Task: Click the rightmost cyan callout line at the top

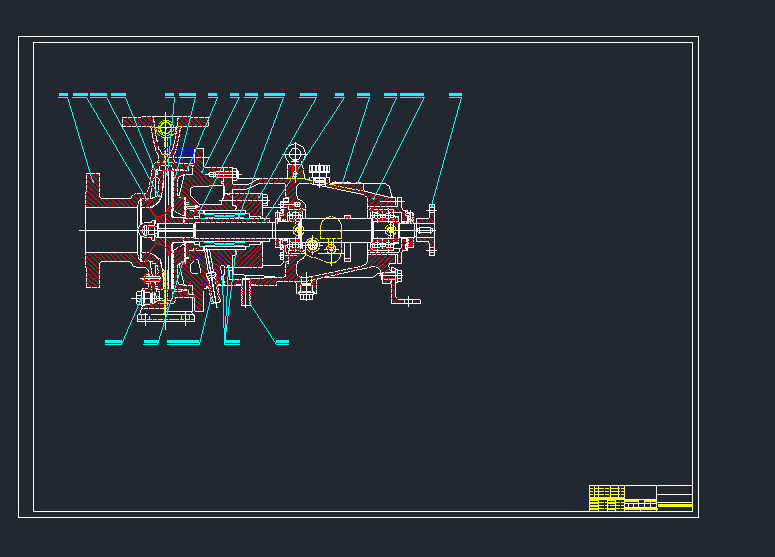Action: coord(455,95)
